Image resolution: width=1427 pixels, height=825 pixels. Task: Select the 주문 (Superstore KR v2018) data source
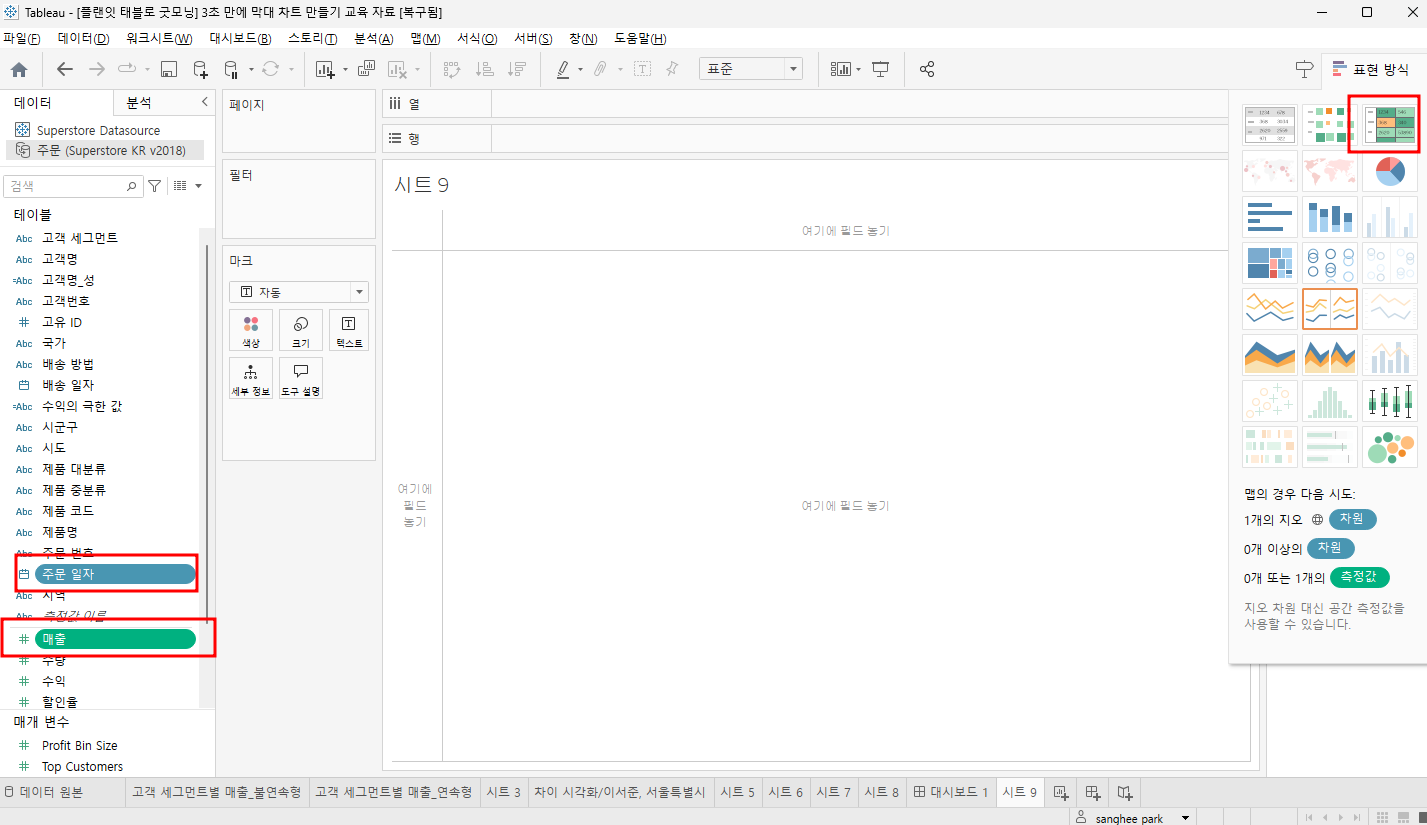[x=105, y=150]
